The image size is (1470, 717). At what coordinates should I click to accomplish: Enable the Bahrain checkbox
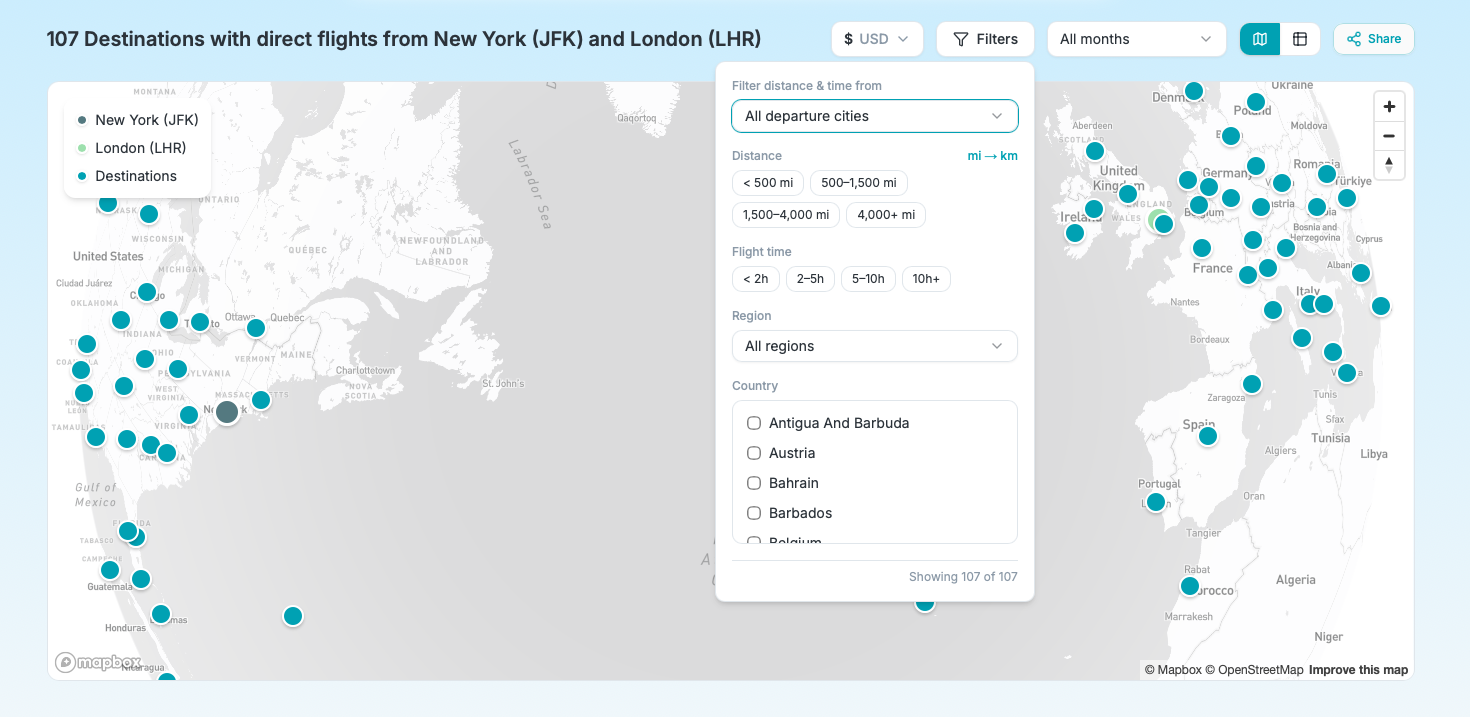pyautogui.click(x=754, y=483)
